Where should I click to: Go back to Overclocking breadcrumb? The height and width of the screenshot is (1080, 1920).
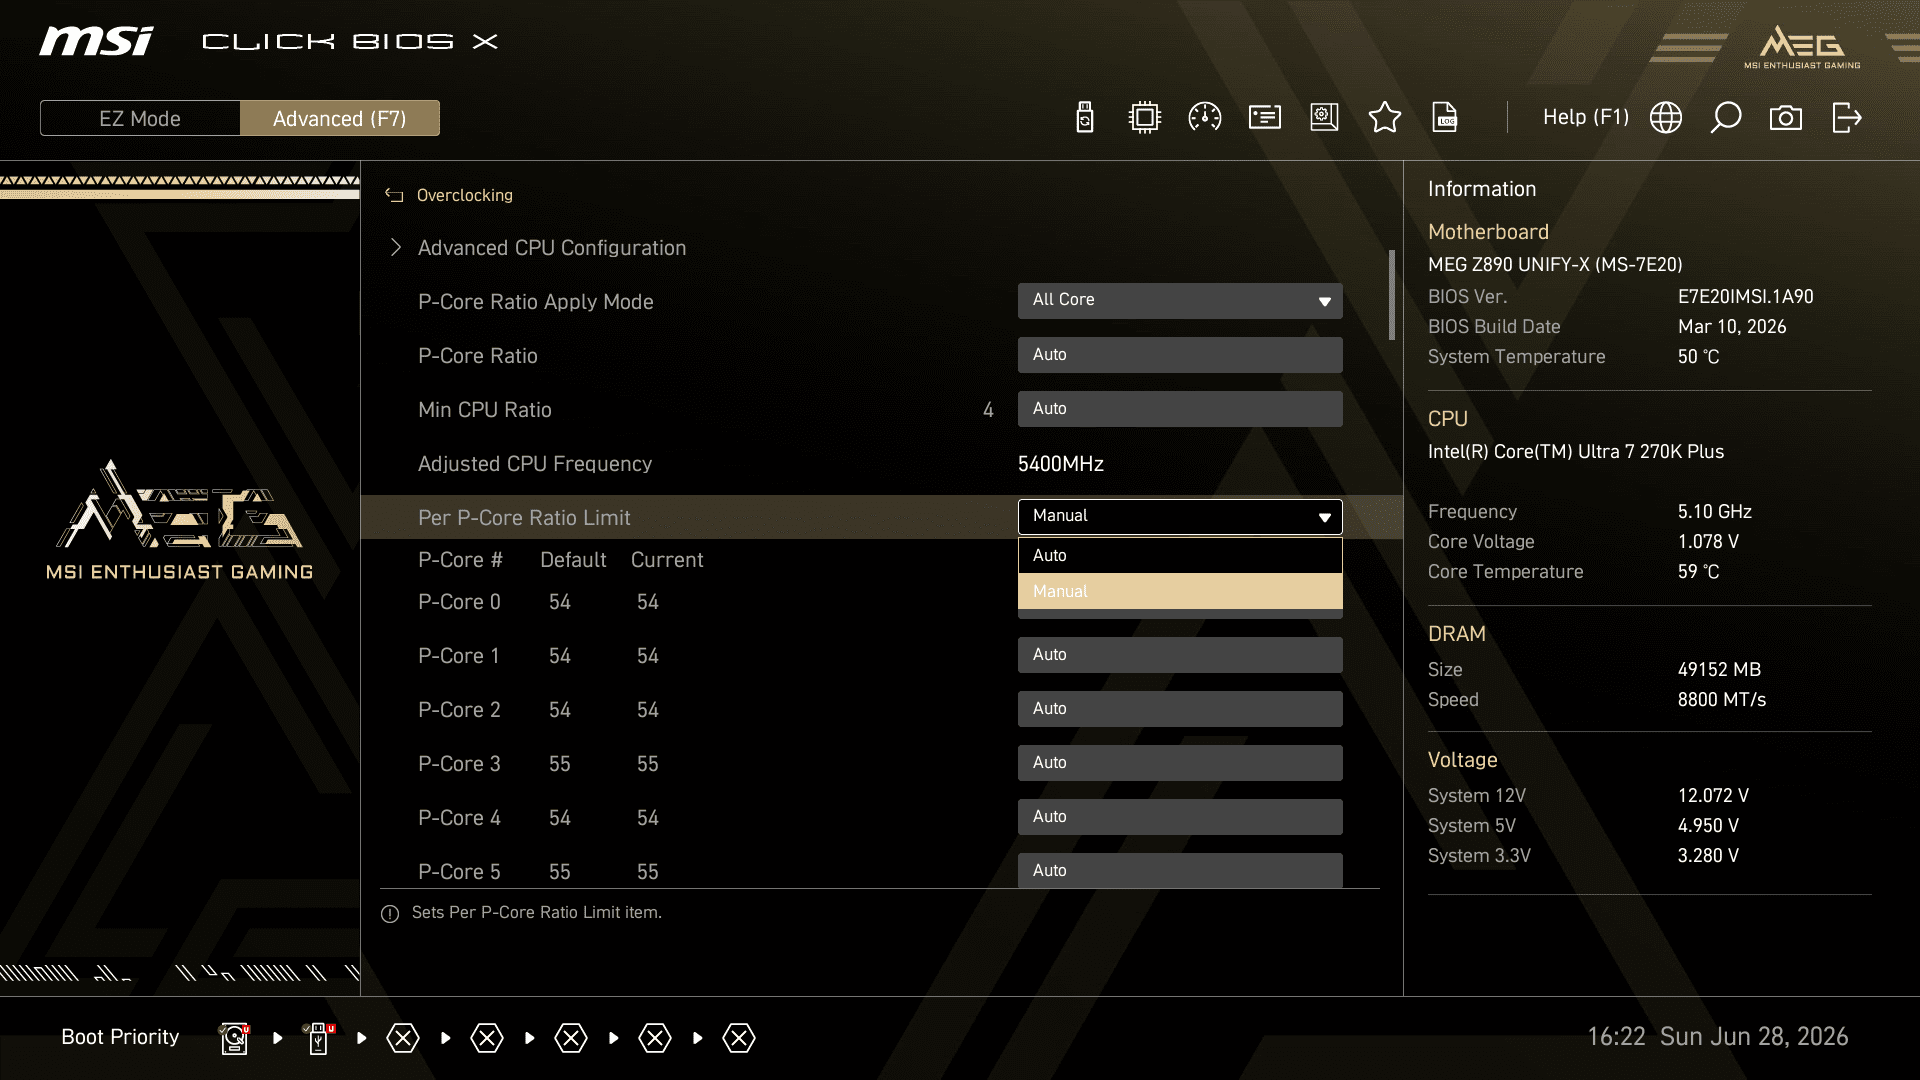click(x=465, y=196)
